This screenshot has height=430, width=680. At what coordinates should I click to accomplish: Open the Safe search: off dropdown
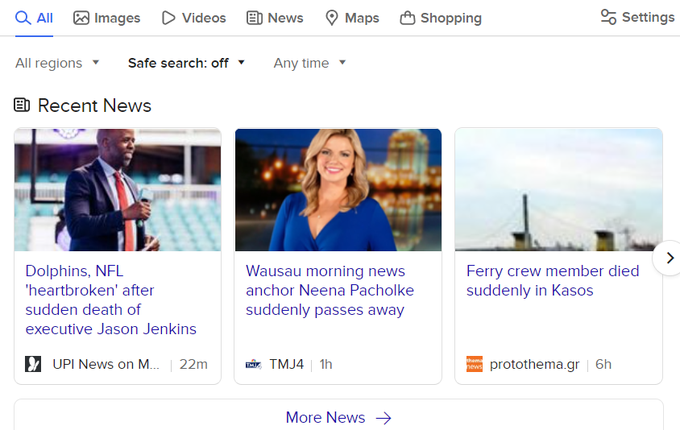point(186,63)
